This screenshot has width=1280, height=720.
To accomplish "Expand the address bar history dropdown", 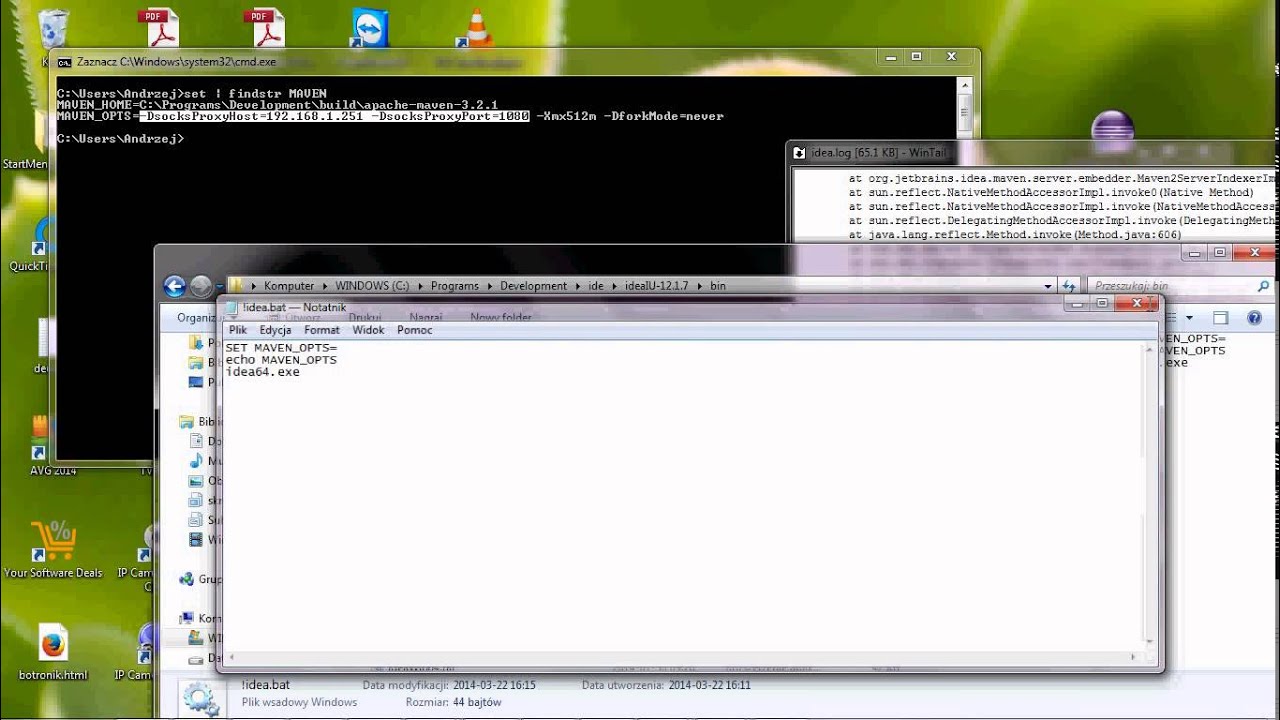I will tap(1048, 286).
